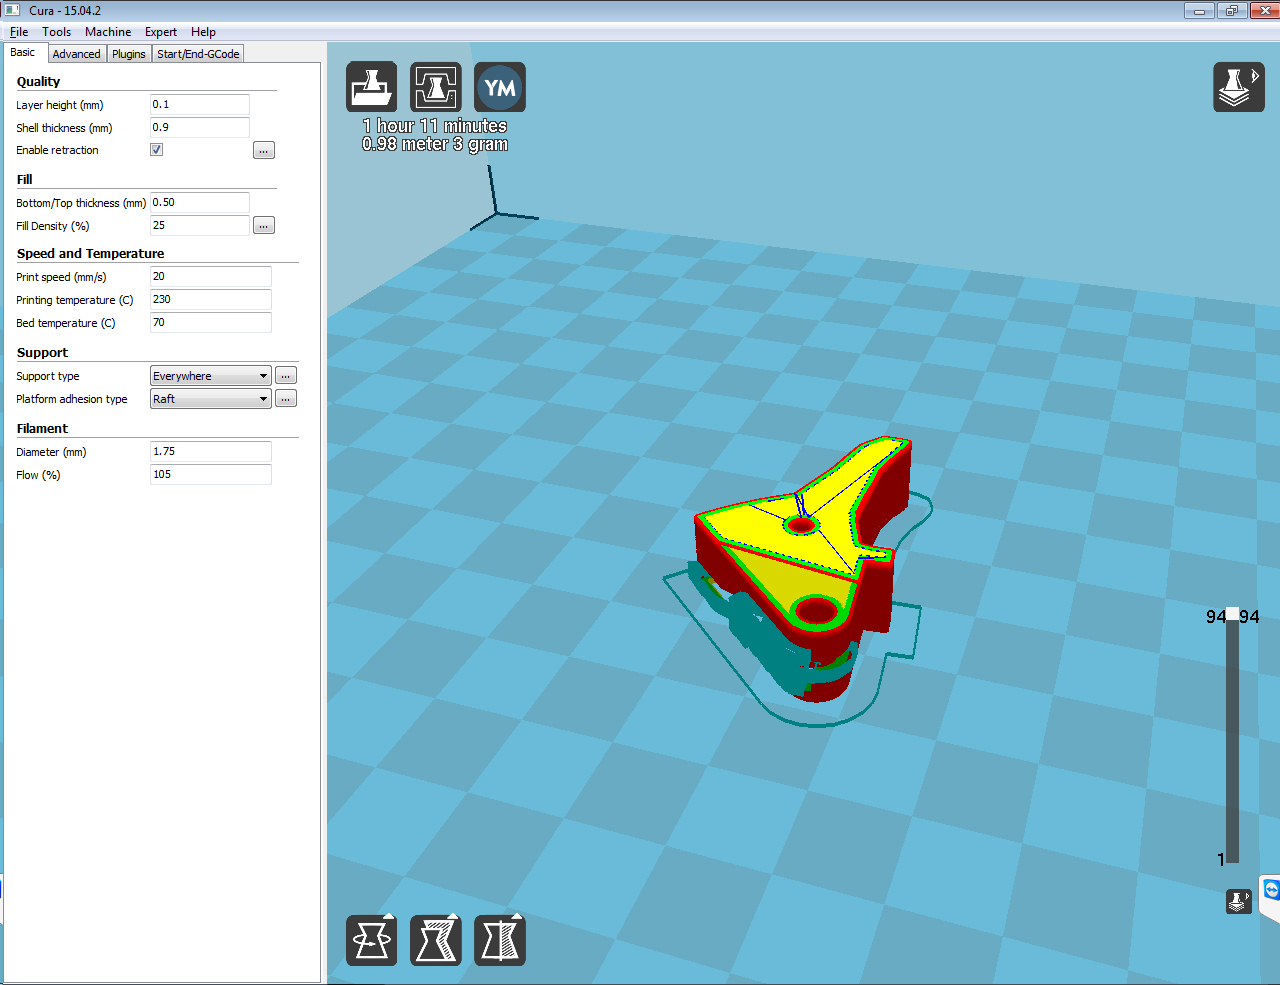Select the Basic tab
This screenshot has height=985, width=1280.
click(23, 53)
